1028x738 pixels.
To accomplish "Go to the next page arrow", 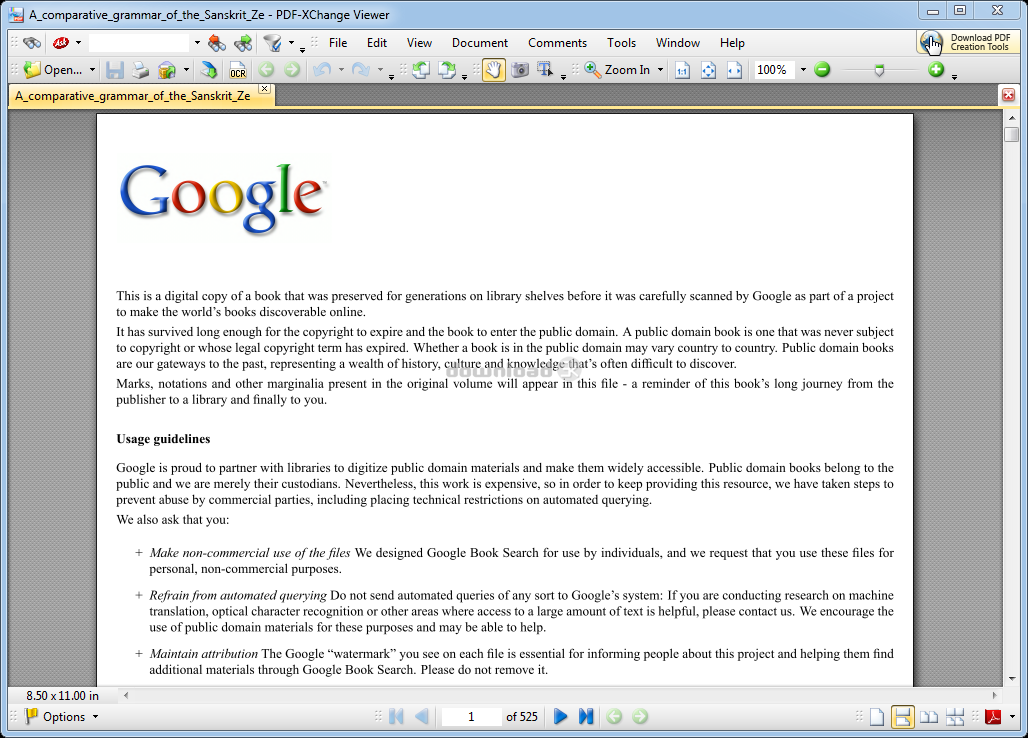I will 560,716.
